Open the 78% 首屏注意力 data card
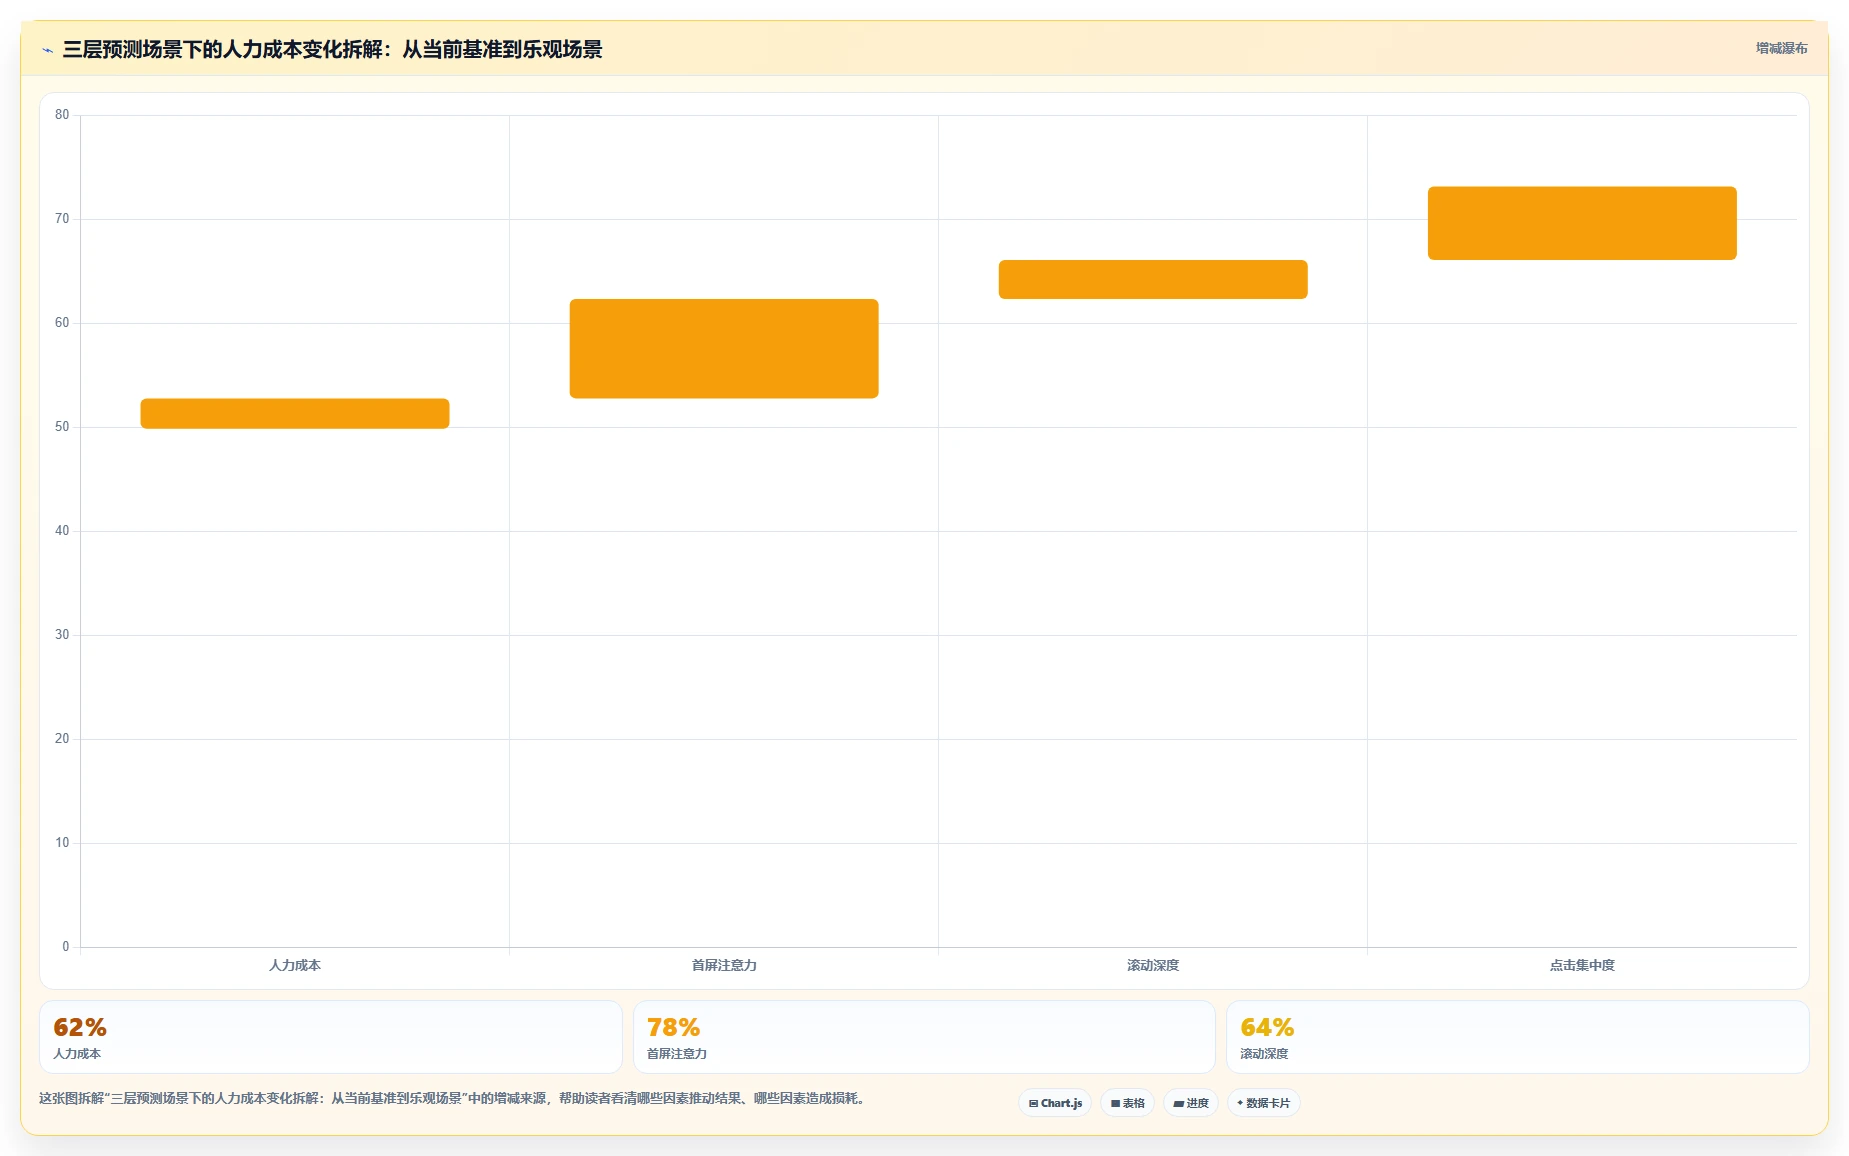The width and height of the screenshot is (1849, 1156). pos(924,1037)
